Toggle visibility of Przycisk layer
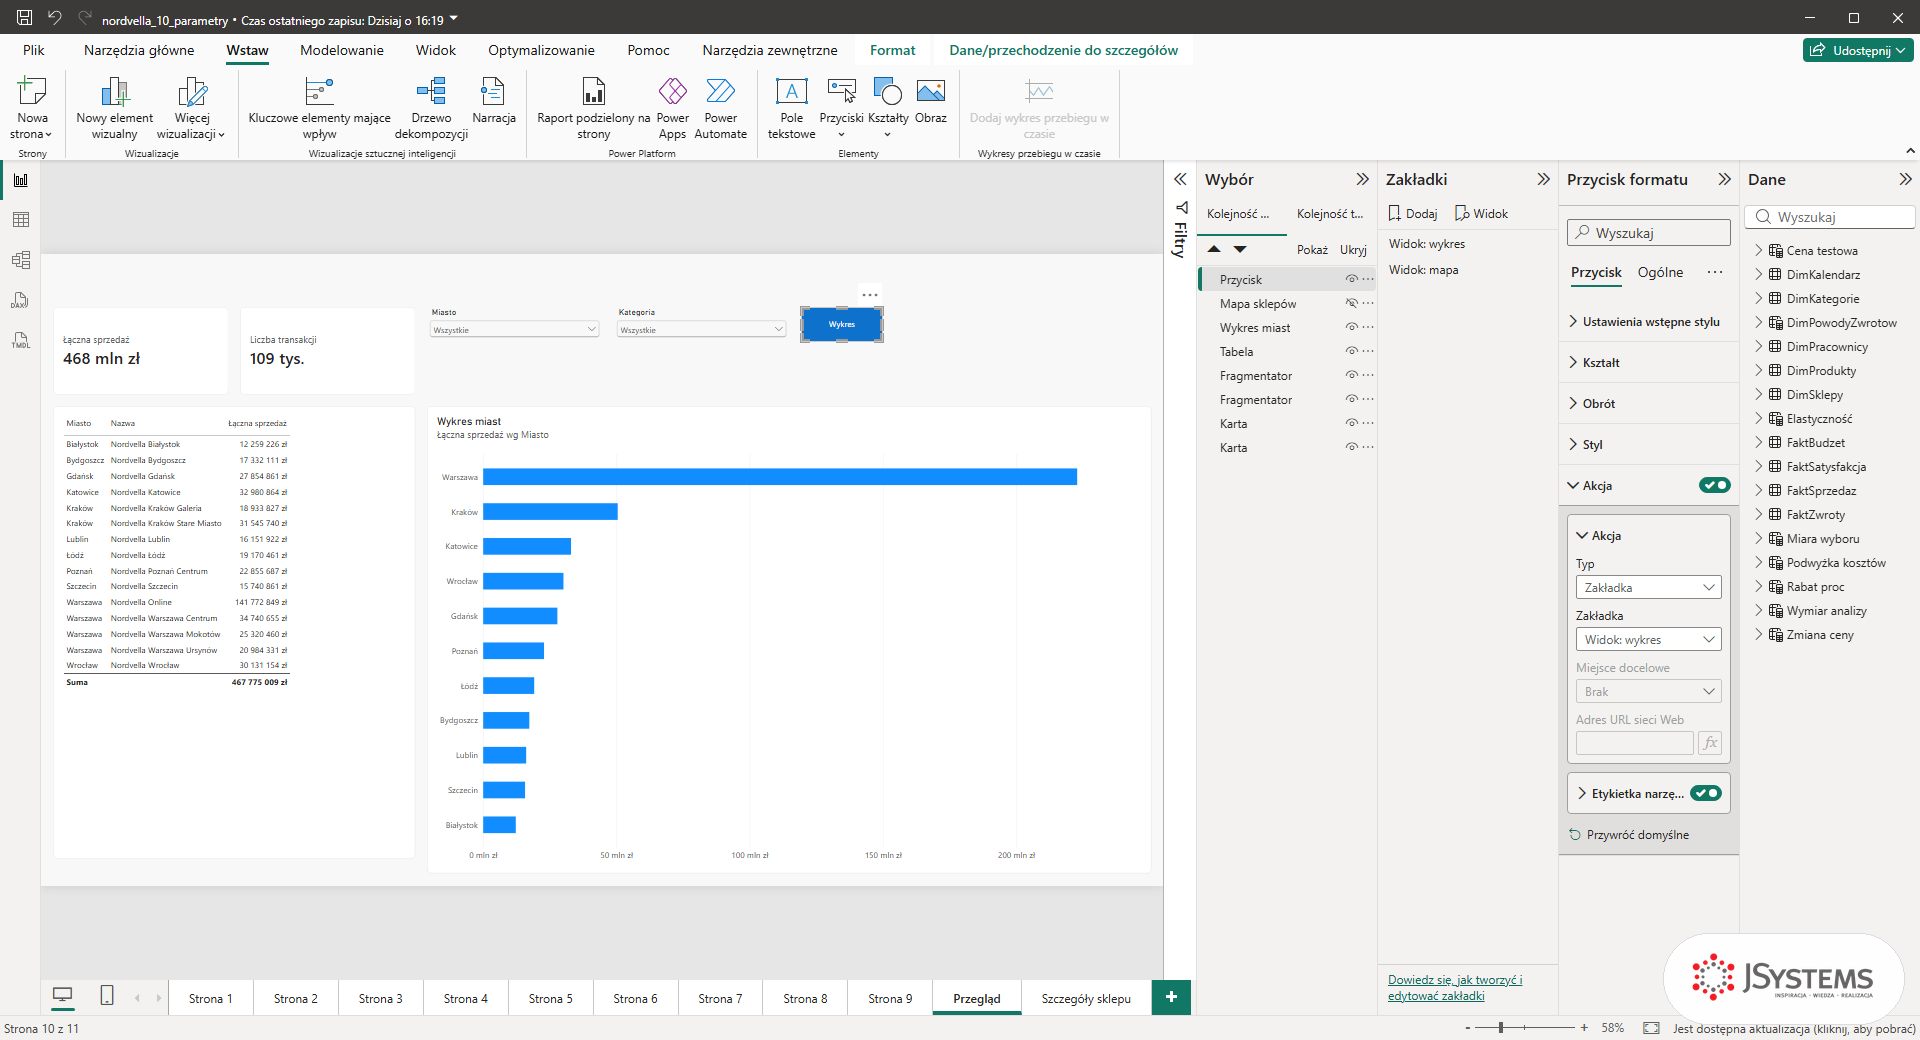 [x=1351, y=279]
